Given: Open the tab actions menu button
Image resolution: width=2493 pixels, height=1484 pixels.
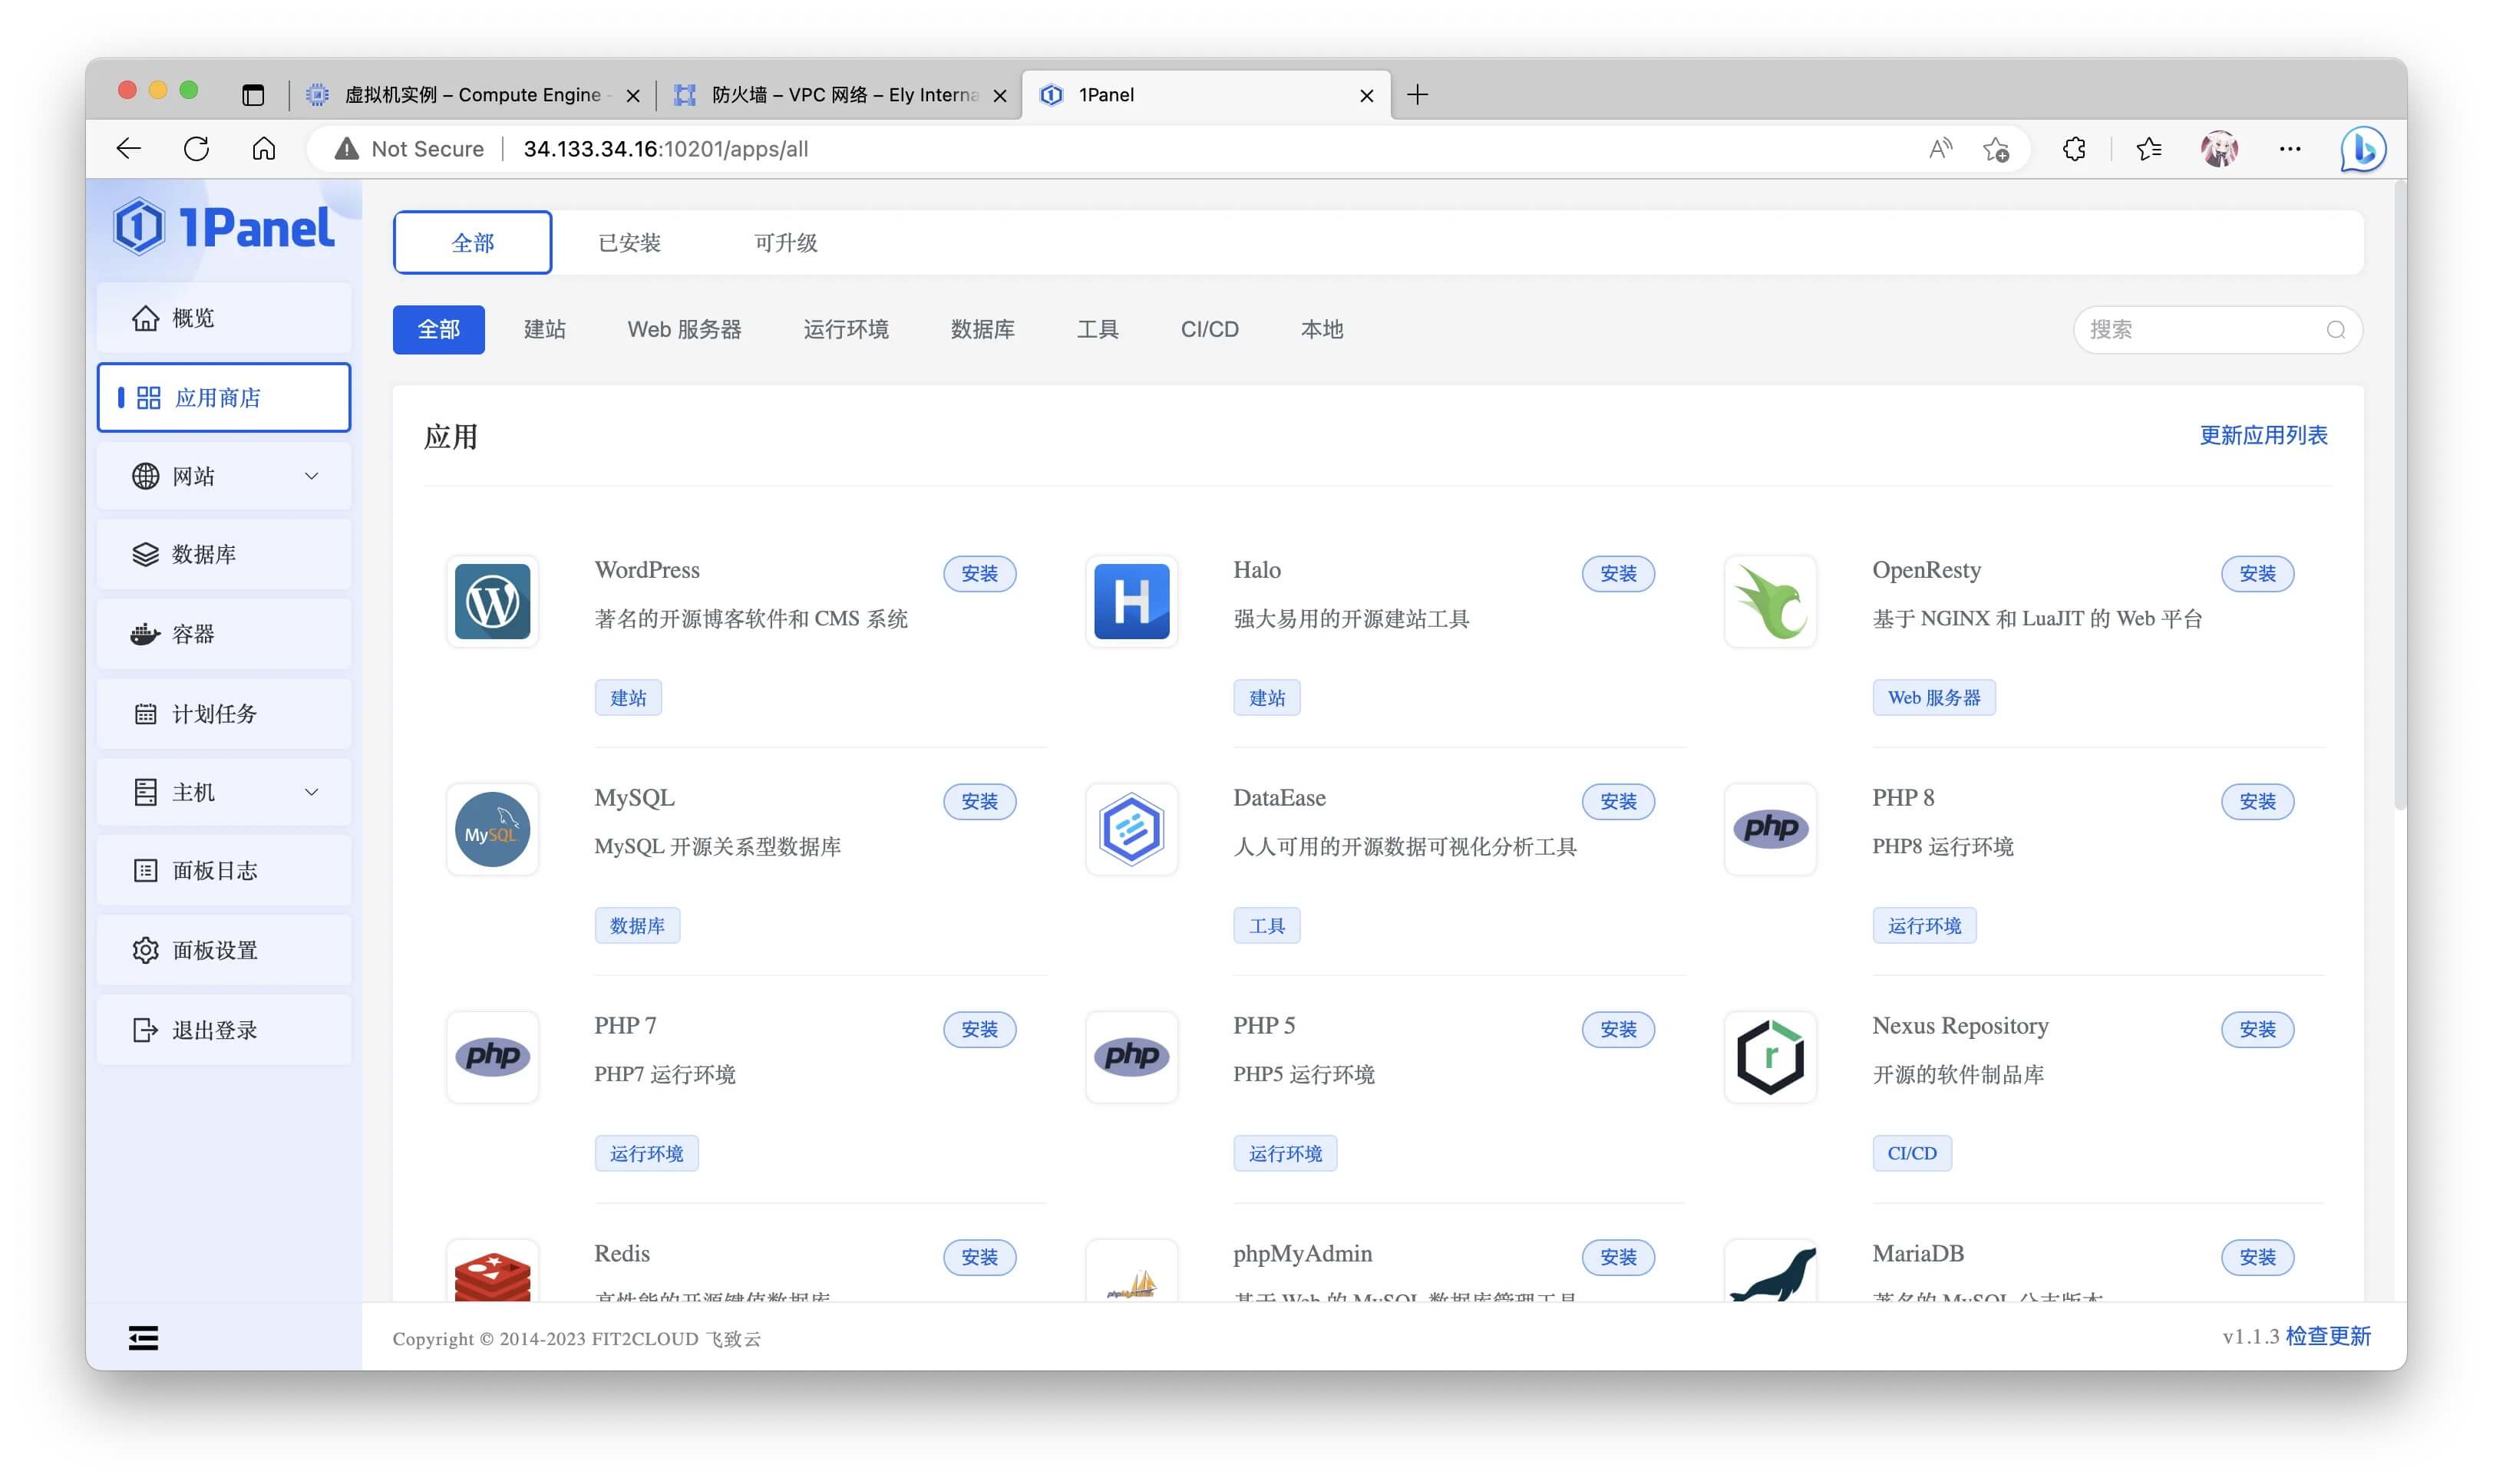Looking at the screenshot, I should pyautogui.click(x=253, y=95).
